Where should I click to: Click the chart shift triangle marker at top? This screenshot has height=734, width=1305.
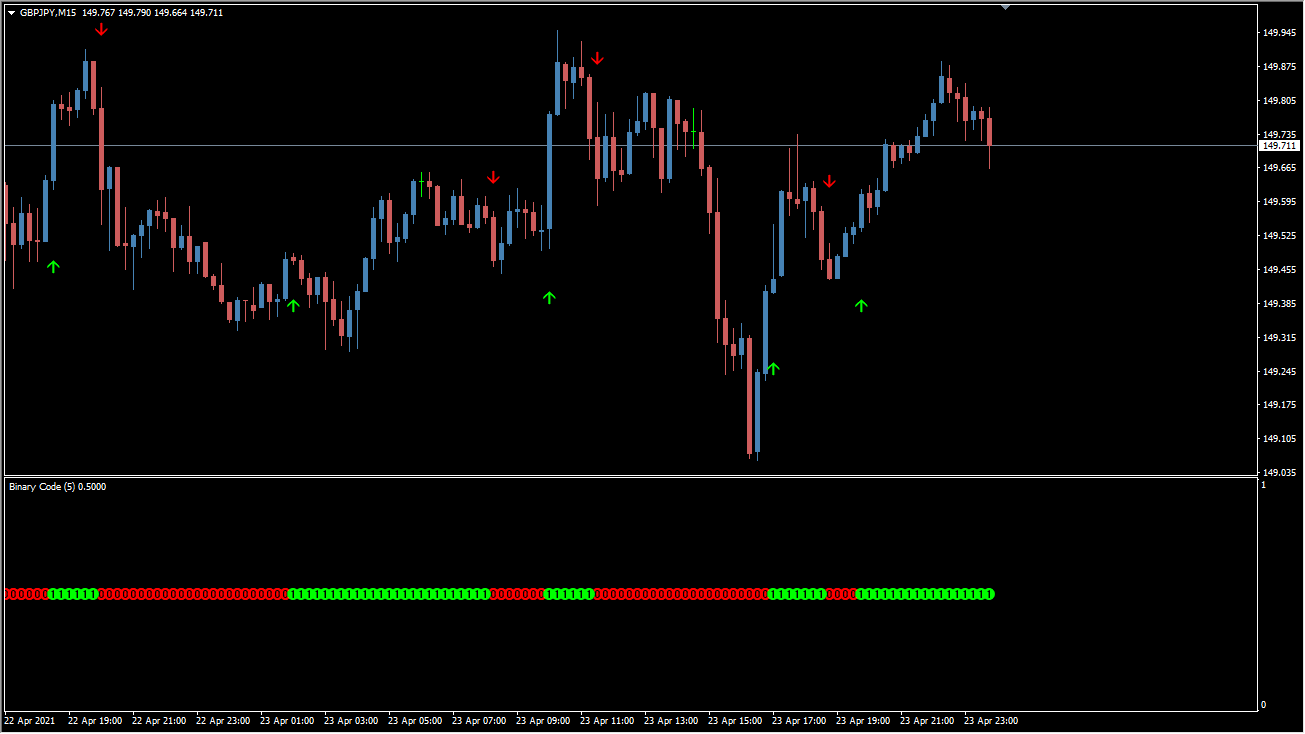tap(1006, 7)
